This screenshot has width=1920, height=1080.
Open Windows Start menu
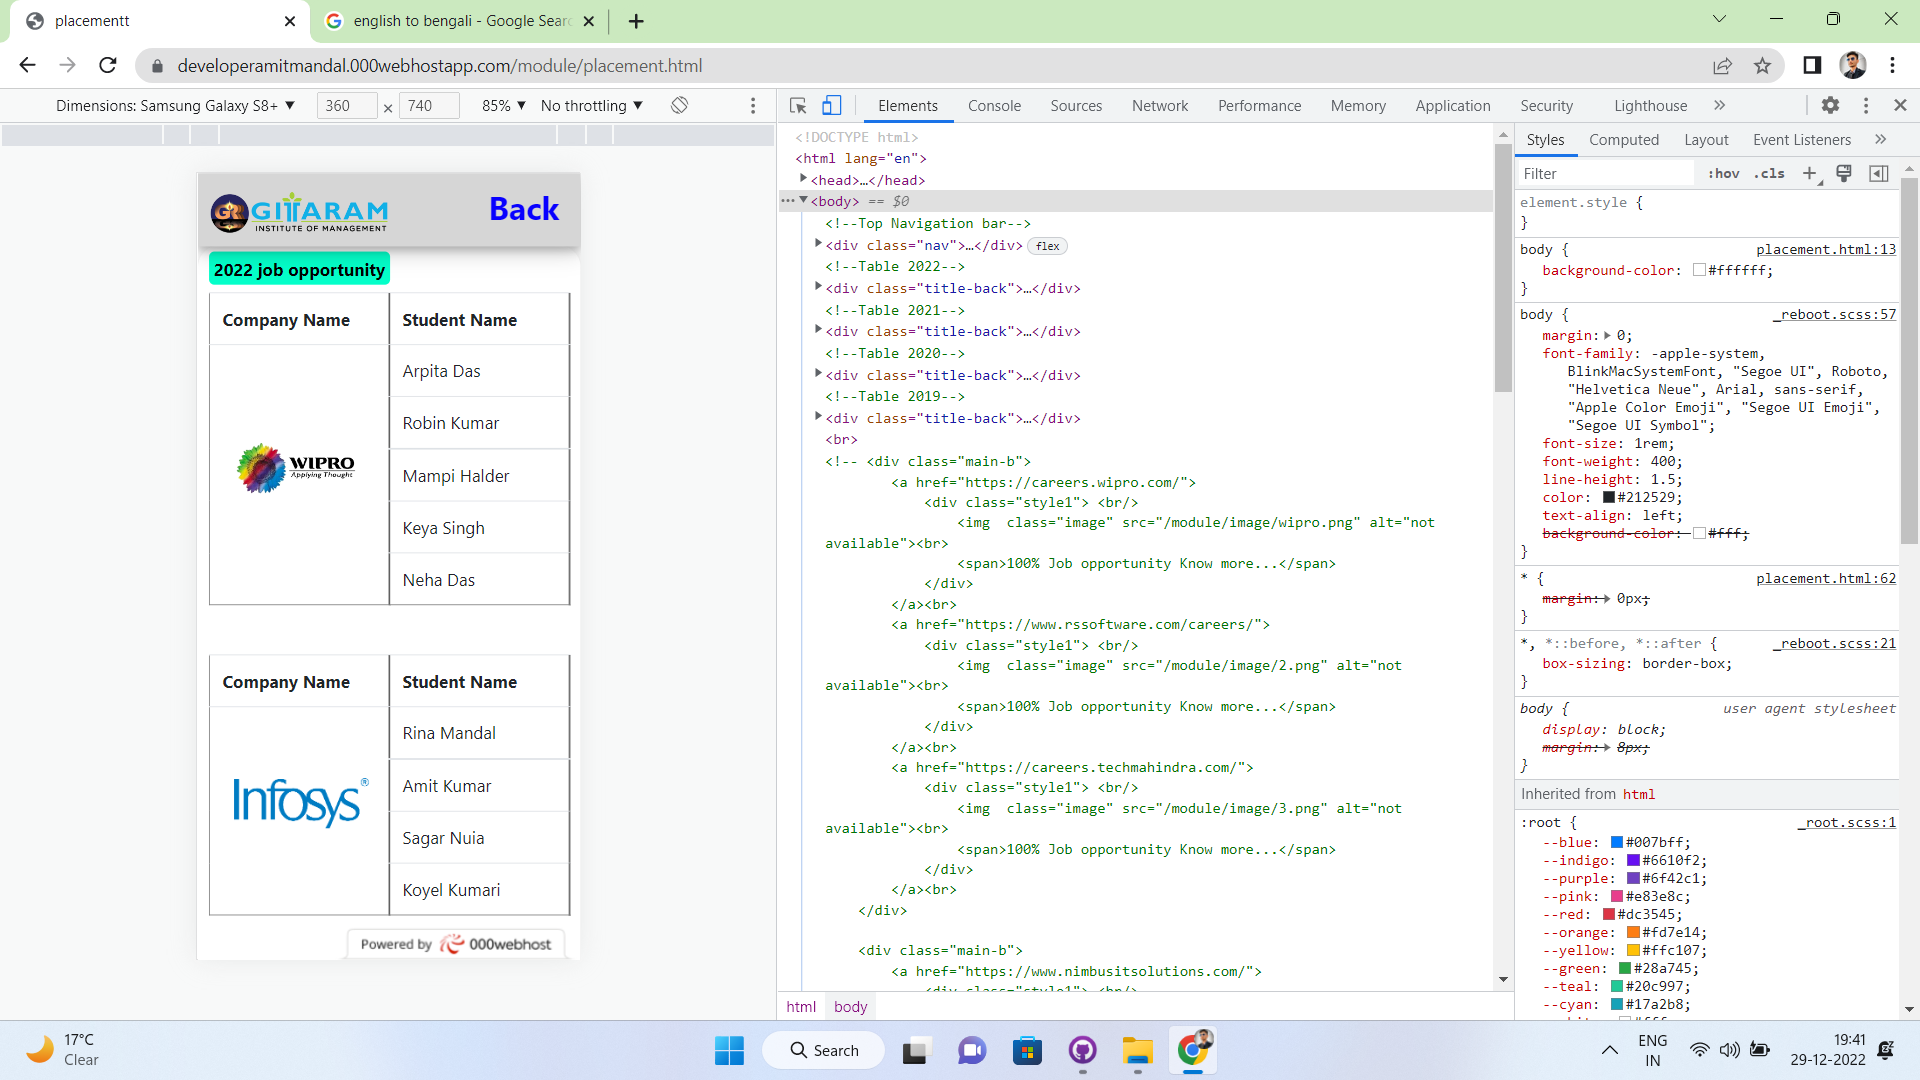[x=729, y=1050]
